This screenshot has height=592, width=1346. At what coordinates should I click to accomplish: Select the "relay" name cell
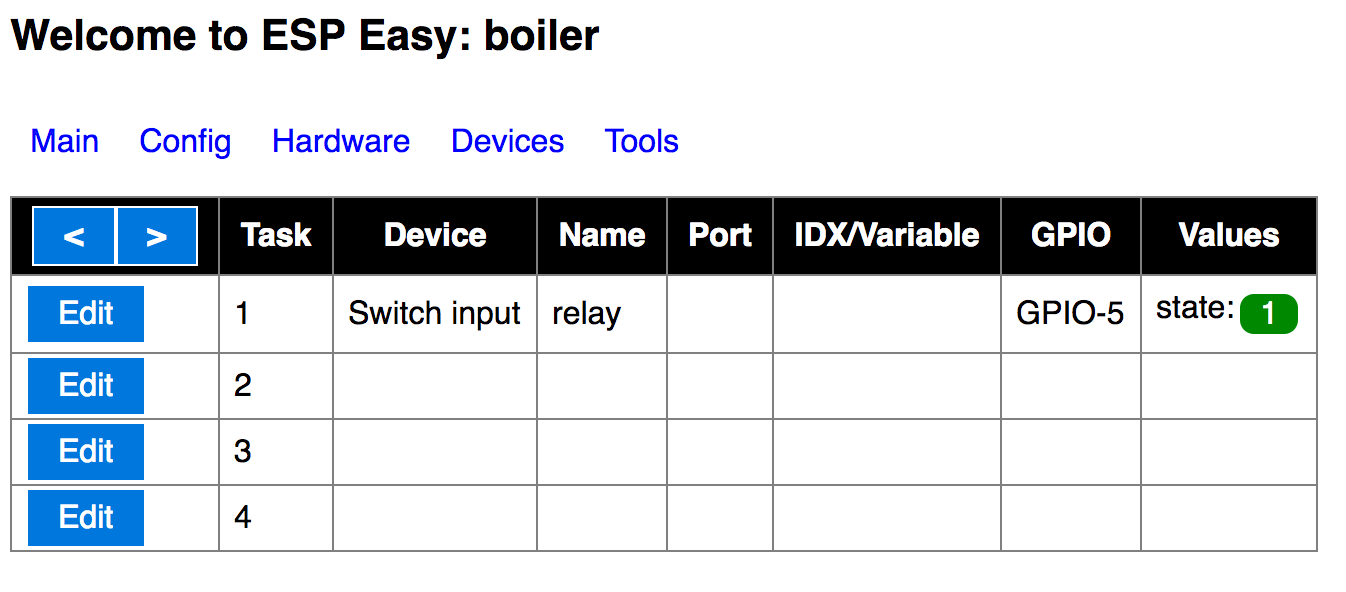click(x=586, y=314)
